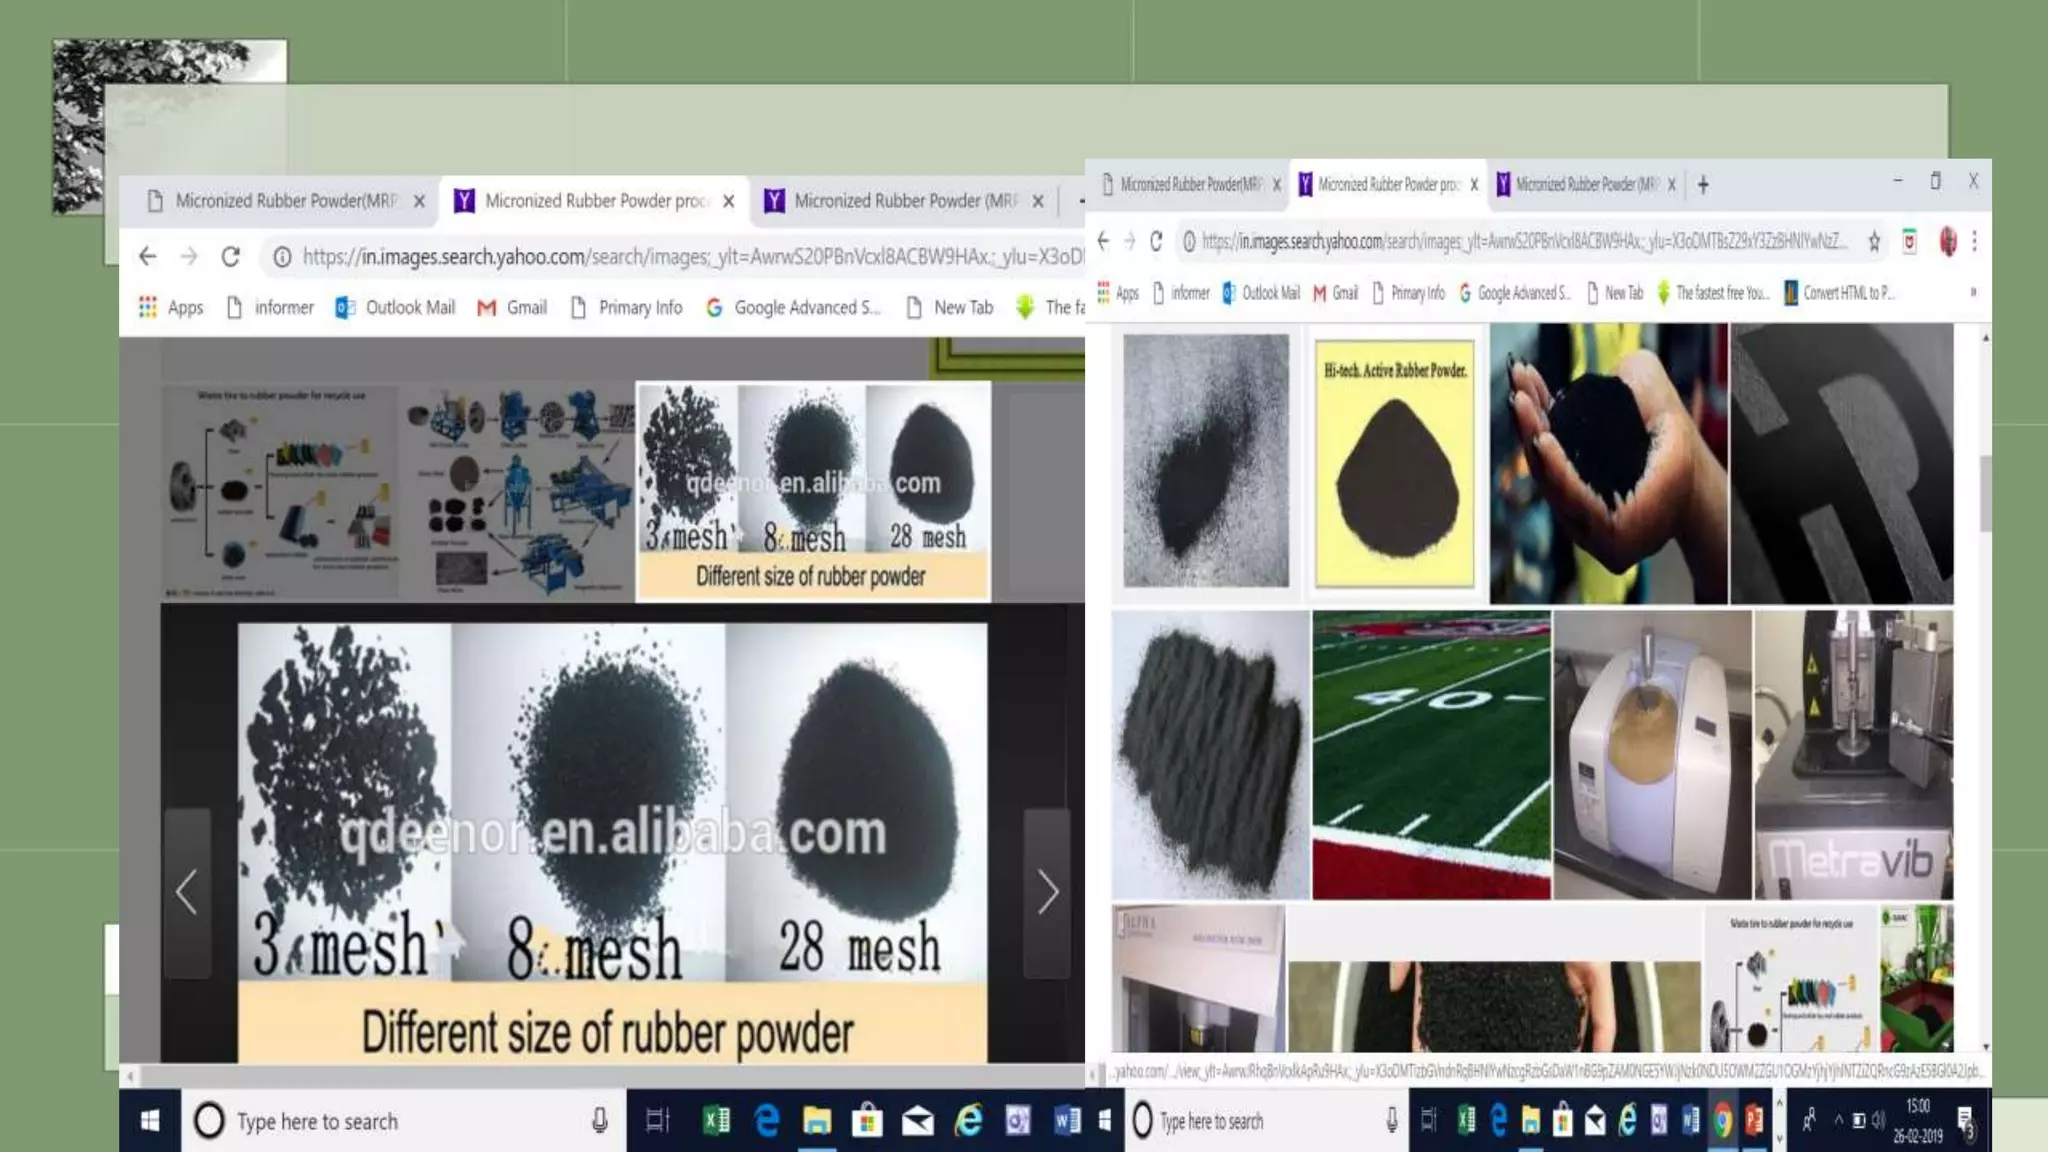Click right window vertical scrollbar thumb
2048x1152 pixels.
(1985, 495)
